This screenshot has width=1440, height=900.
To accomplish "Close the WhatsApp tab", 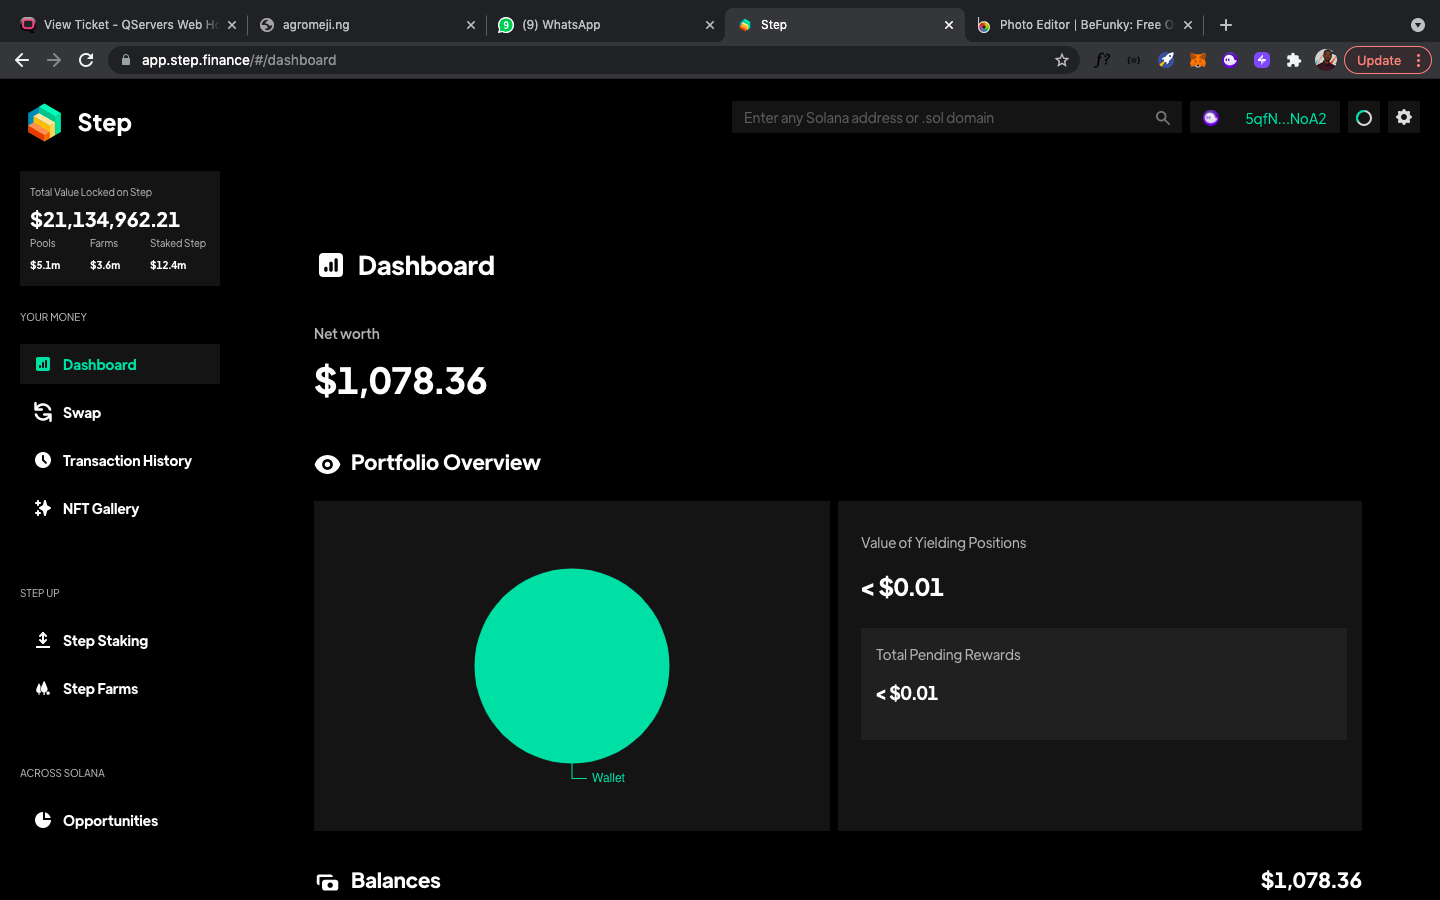I will pos(710,25).
